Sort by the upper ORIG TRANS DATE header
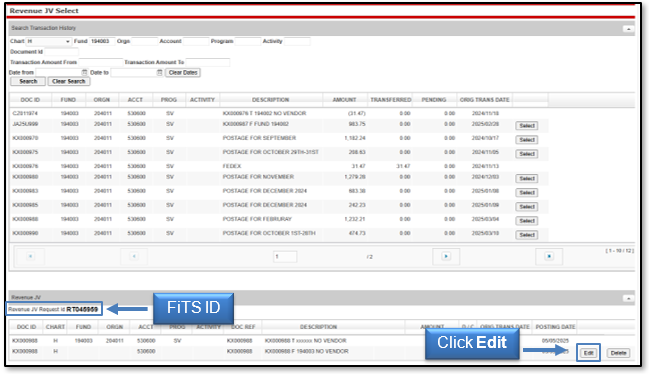The width and height of the screenshot is (649, 374). point(485,100)
